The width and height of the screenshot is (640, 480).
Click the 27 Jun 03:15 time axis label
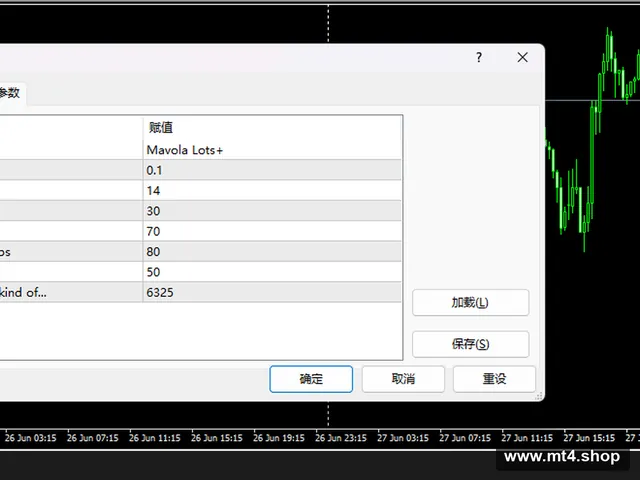click(403, 438)
